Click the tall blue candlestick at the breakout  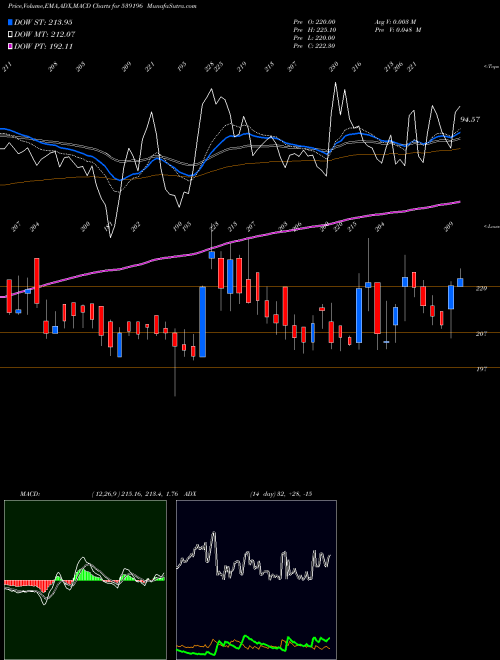pos(202,322)
